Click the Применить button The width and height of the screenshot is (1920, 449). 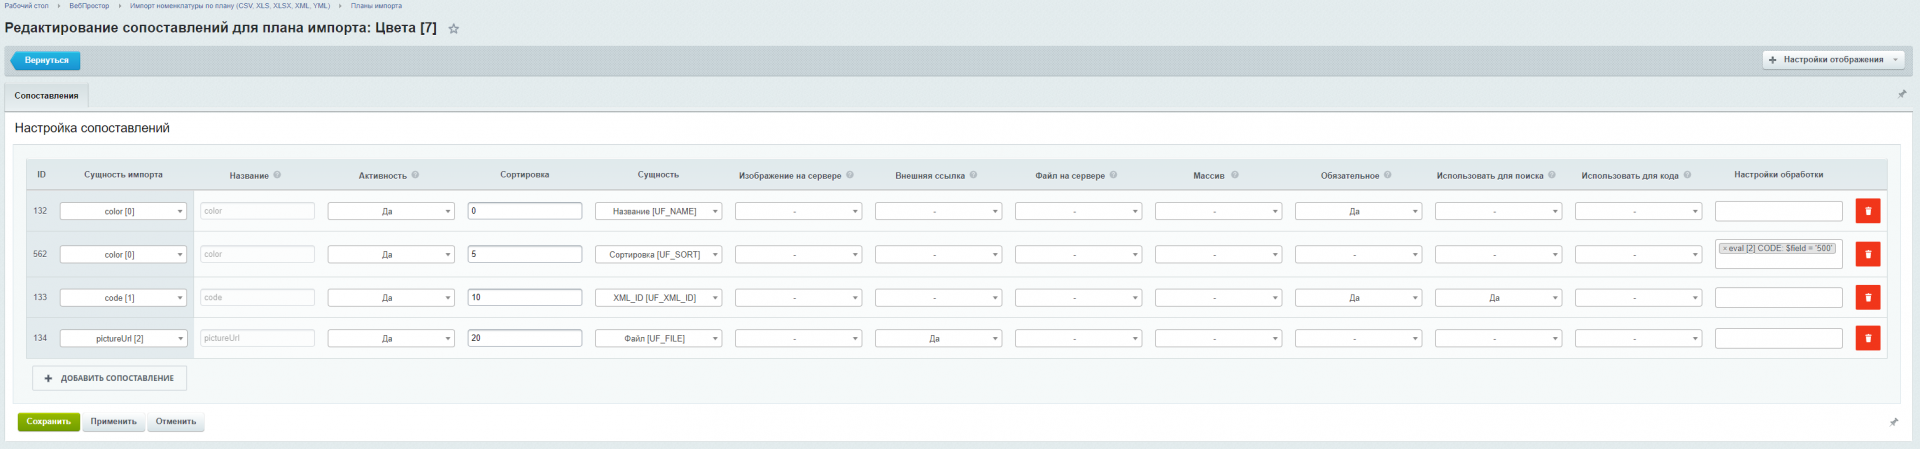click(114, 422)
